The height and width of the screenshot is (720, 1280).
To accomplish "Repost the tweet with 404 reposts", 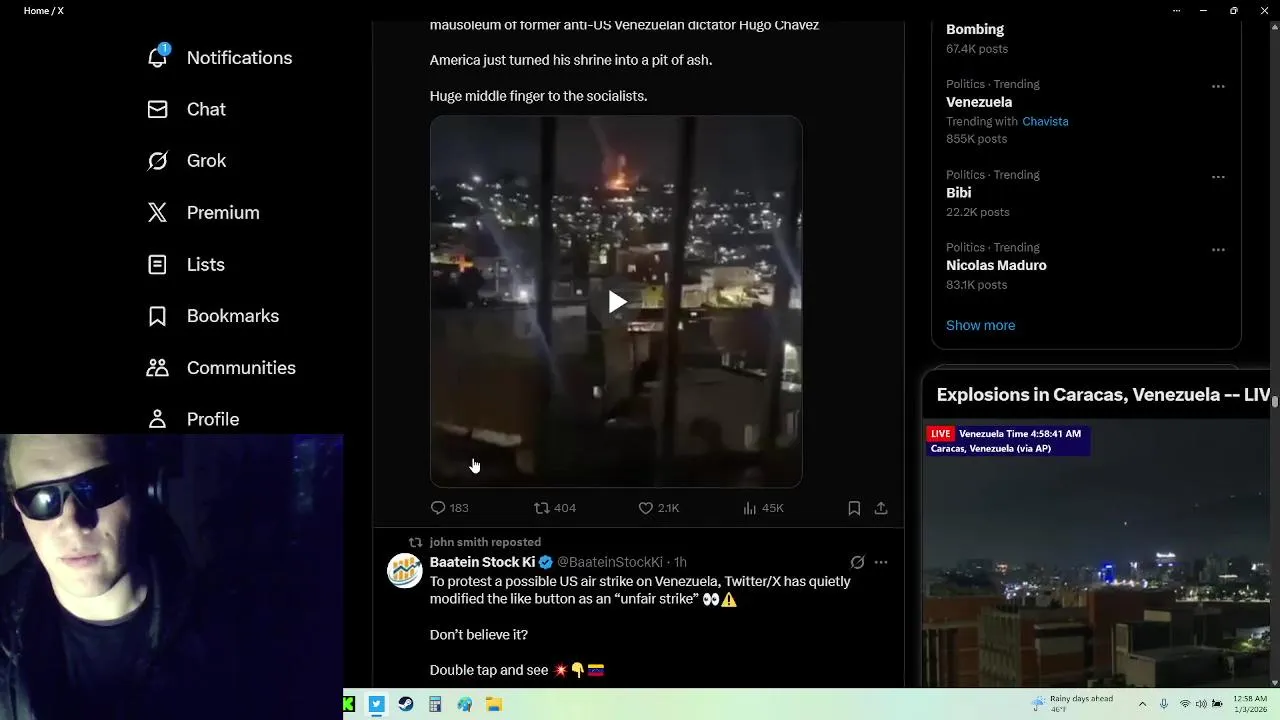I will pyautogui.click(x=541, y=508).
